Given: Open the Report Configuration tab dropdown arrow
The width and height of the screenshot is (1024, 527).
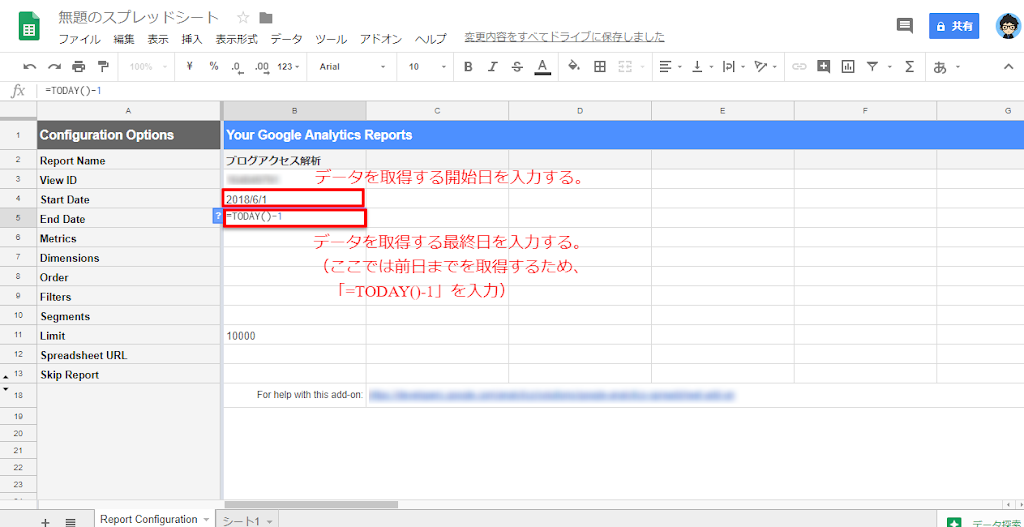Looking at the screenshot, I should click(206, 520).
